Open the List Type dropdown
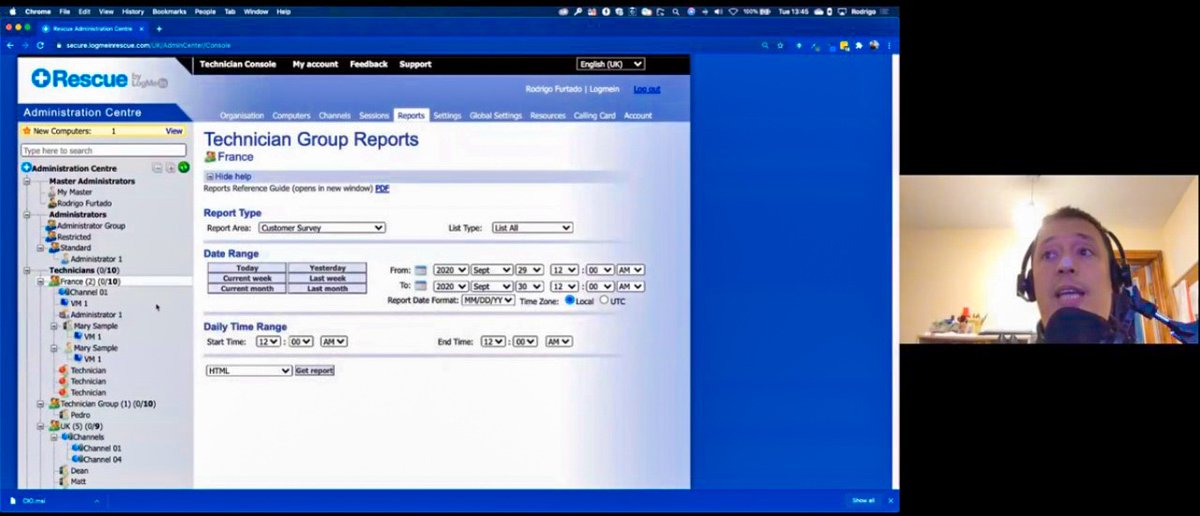The height and width of the screenshot is (516, 1200). (x=532, y=228)
